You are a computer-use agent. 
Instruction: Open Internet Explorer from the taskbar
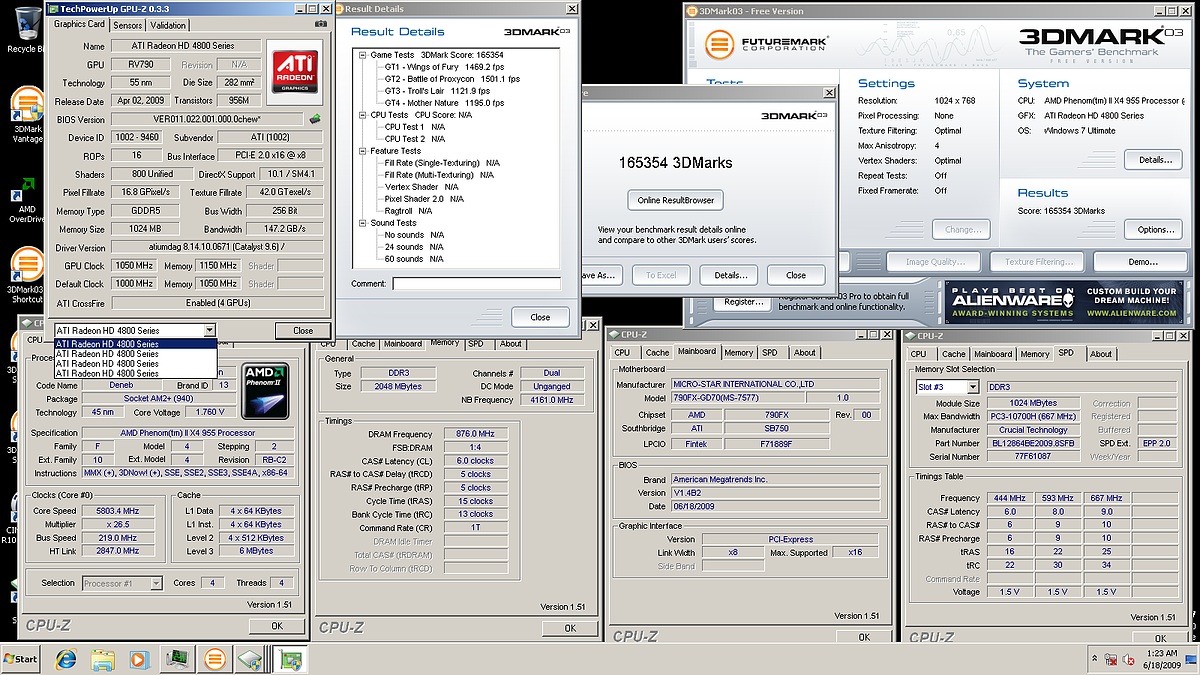click(x=66, y=659)
